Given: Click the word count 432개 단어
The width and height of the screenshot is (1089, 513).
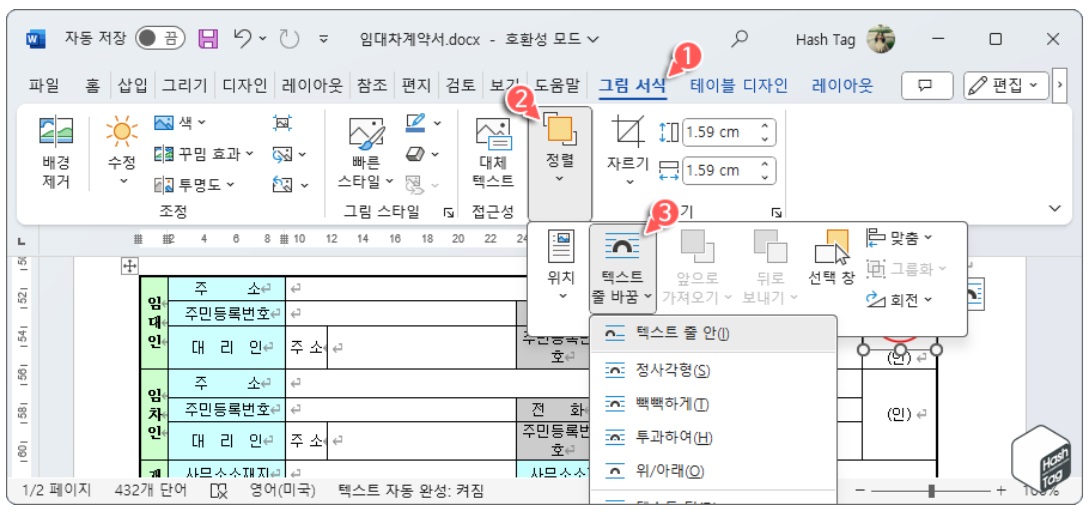Looking at the screenshot, I should click(151, 491).
